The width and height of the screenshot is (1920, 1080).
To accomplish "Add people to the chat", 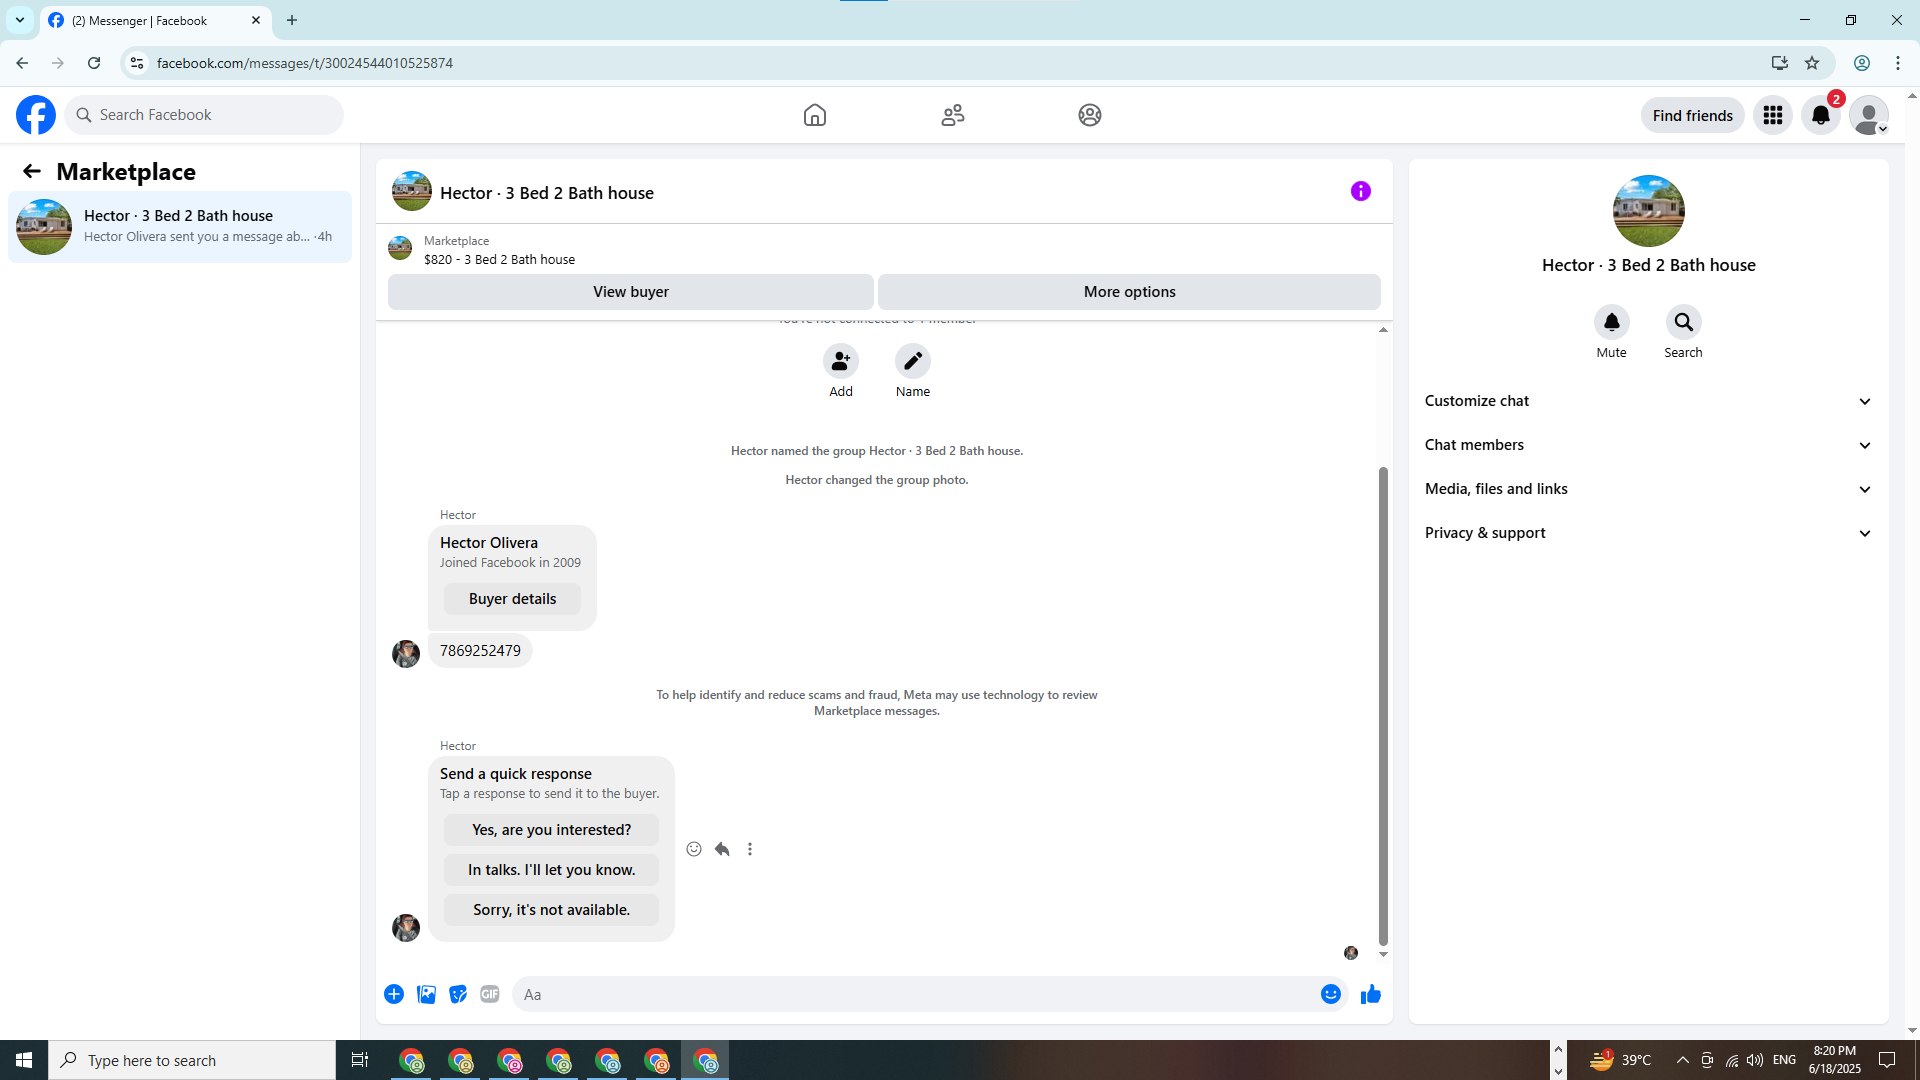I will 841,361.
